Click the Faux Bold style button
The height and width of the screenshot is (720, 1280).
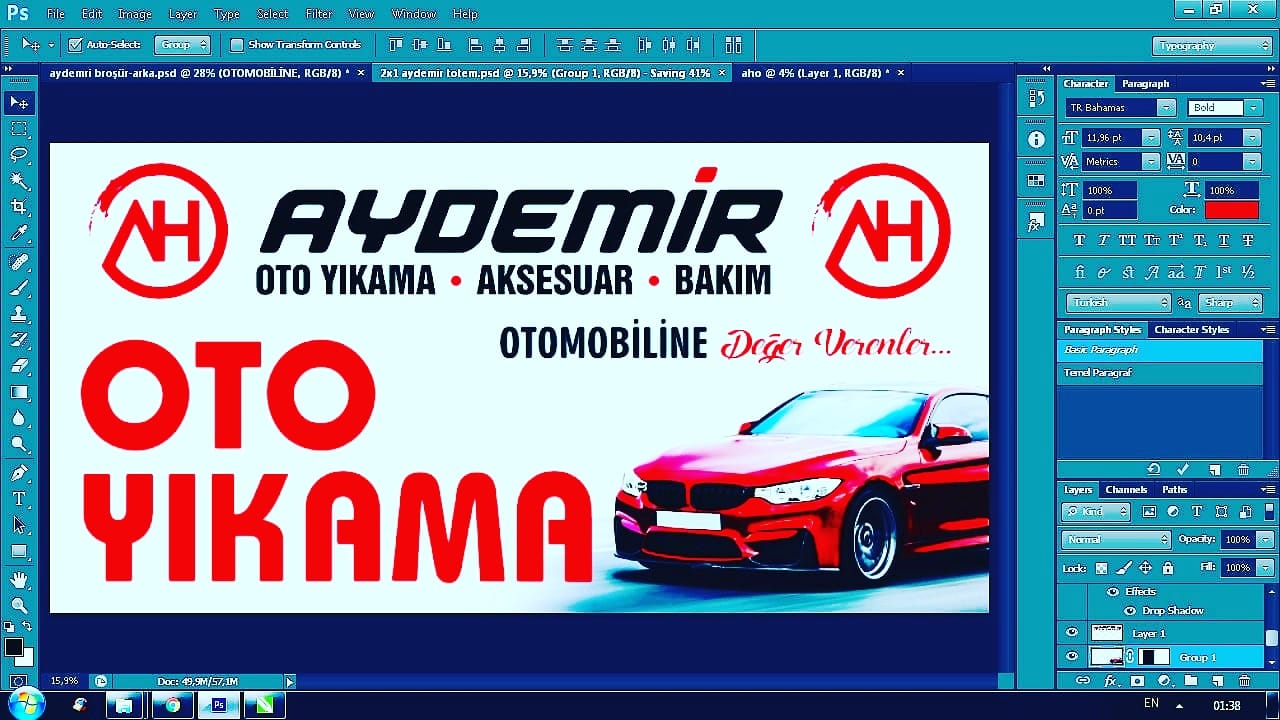point(1079,241)
